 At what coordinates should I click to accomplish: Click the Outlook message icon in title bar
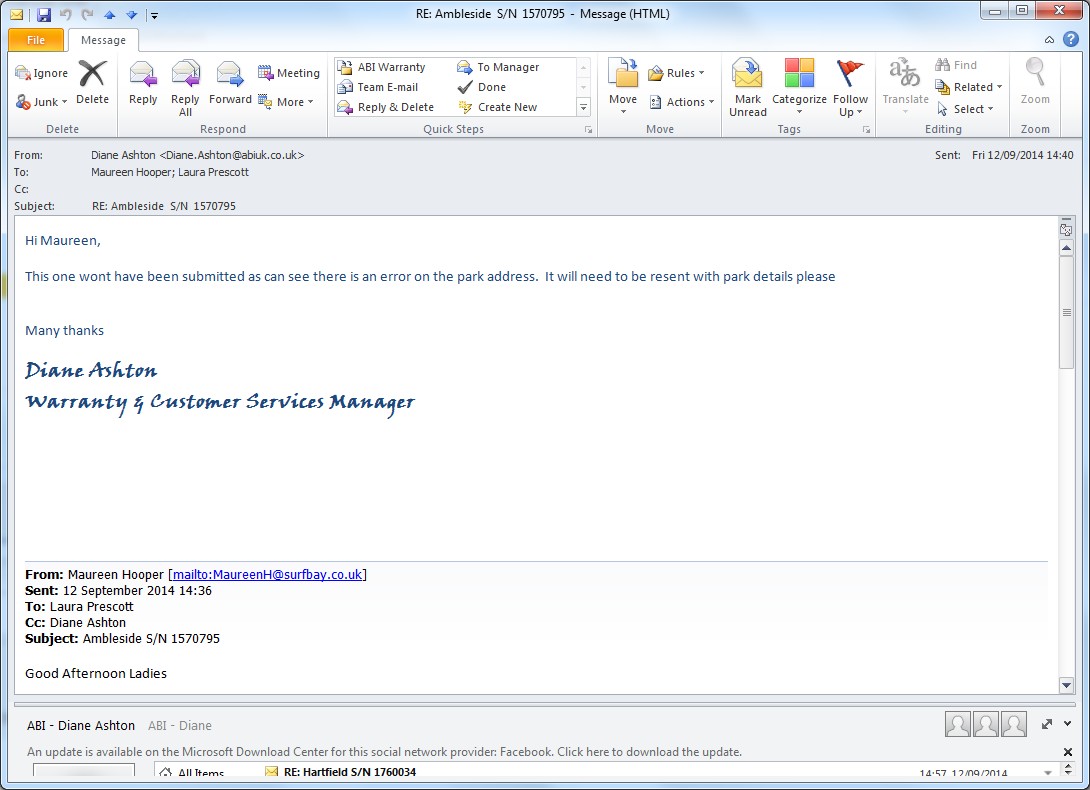click(17, 14)
